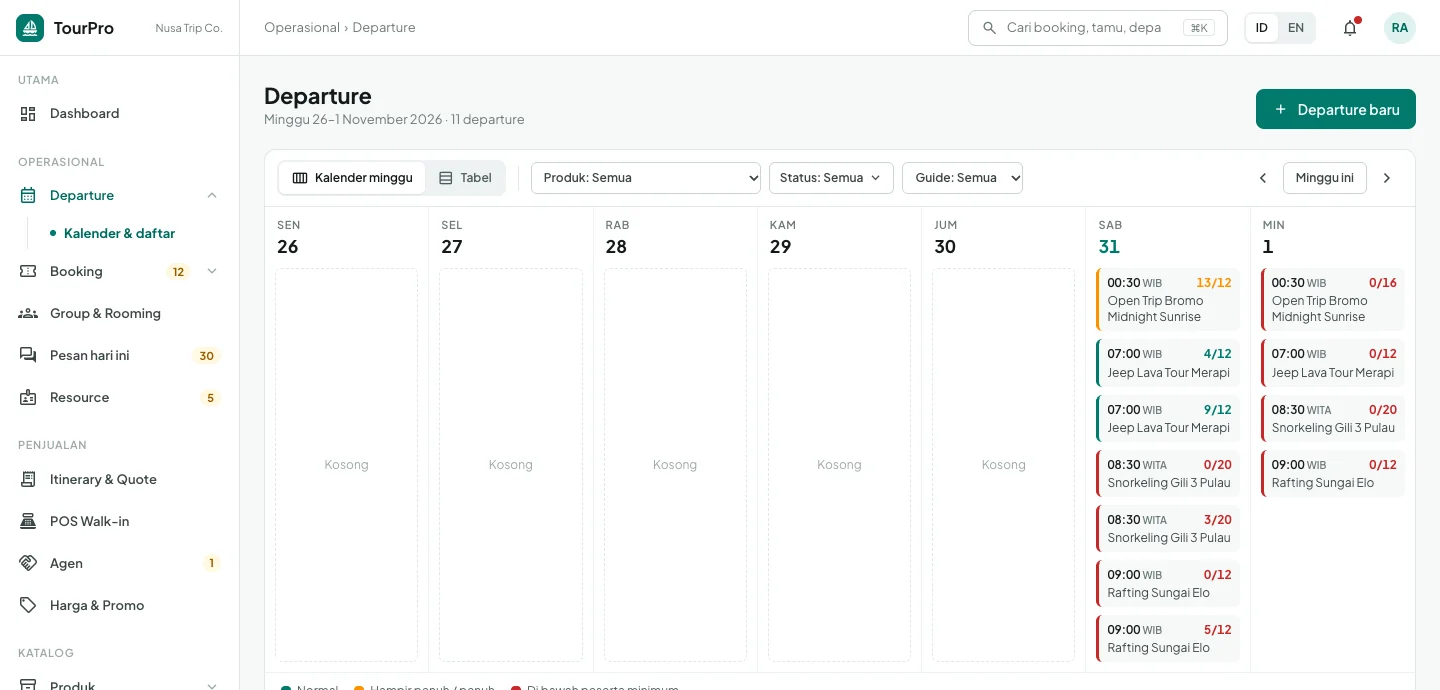Image resolution: width=1440 pixels, height=690 pixels.
Task: Click the Harga & Promo tag icon
Action: pos(28,606)
